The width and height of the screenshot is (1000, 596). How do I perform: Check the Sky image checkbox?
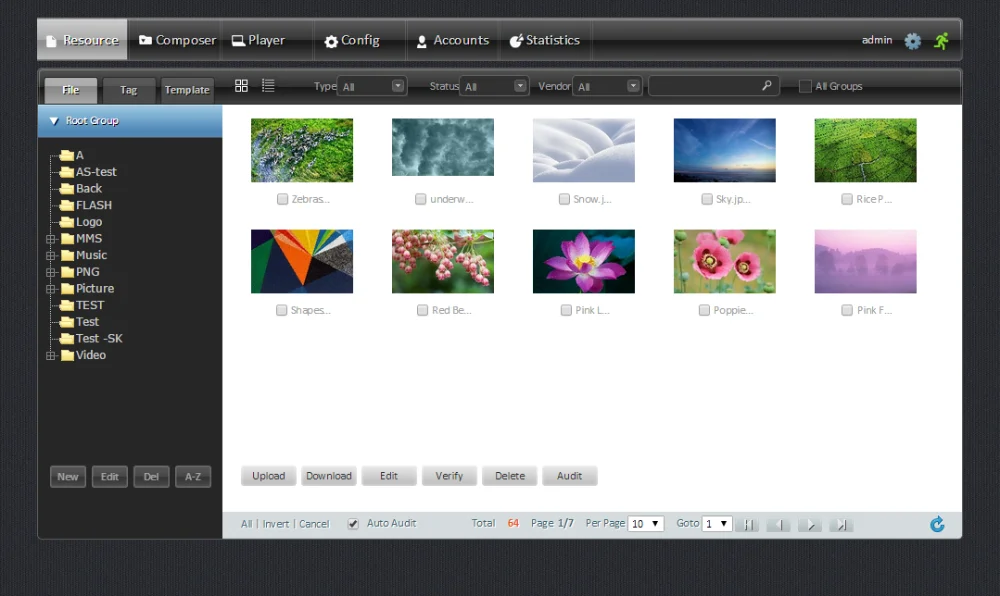pyautogui.click(x=707, y=199)
